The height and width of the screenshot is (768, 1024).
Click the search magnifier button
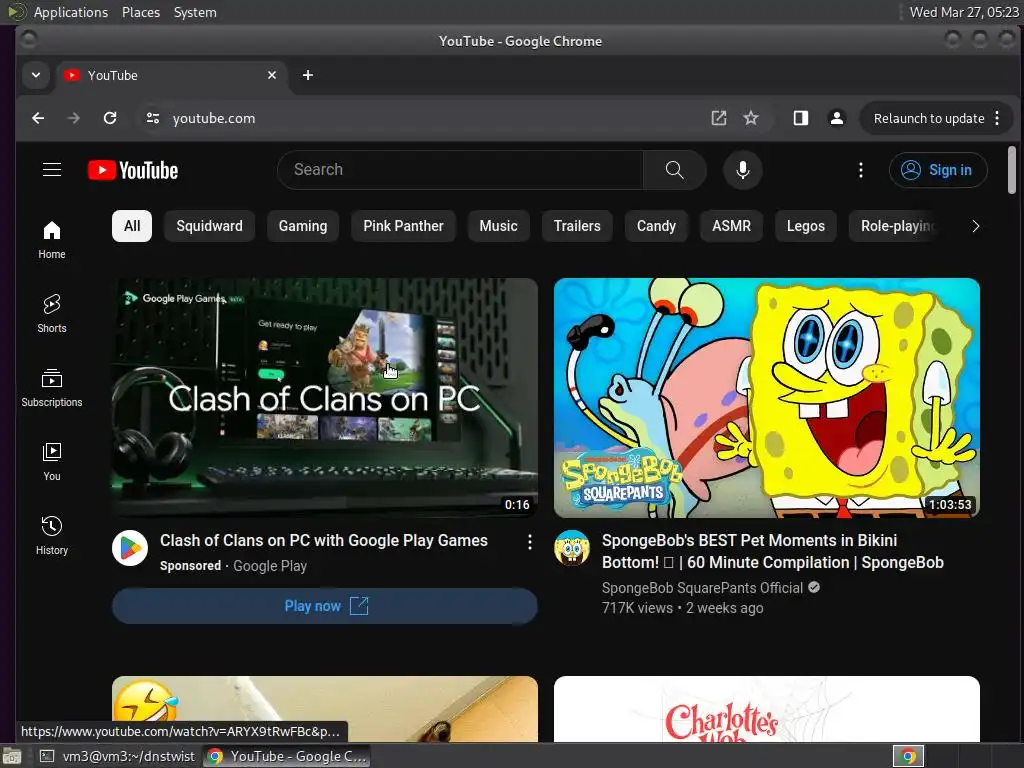coord(675,170)
